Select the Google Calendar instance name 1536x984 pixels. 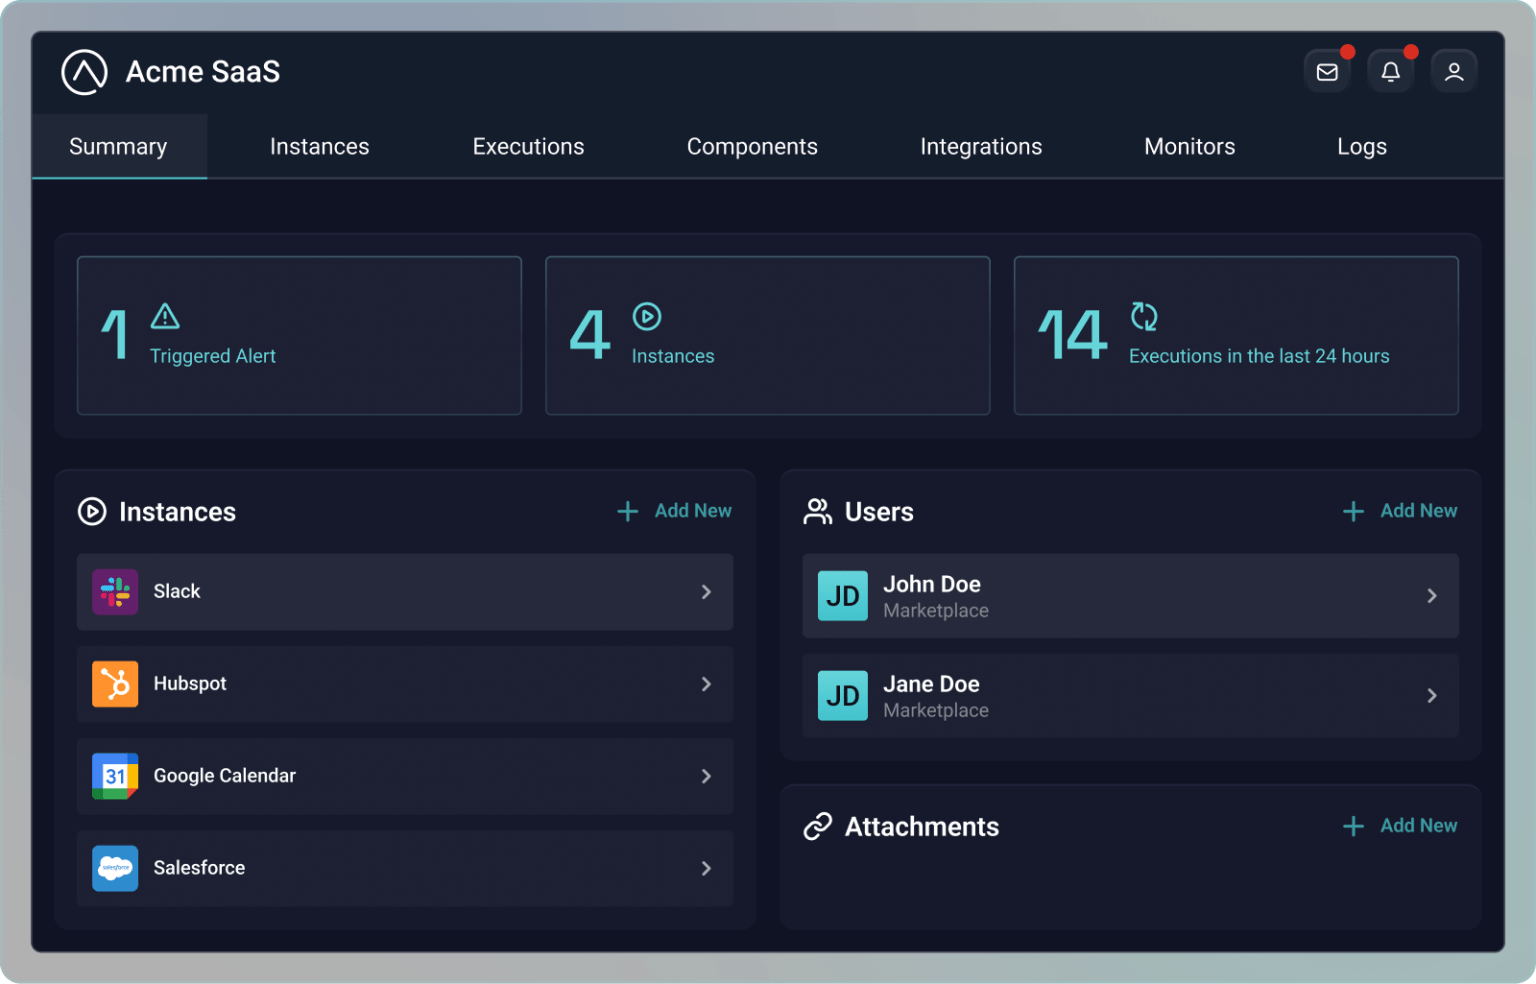[225, 776]
